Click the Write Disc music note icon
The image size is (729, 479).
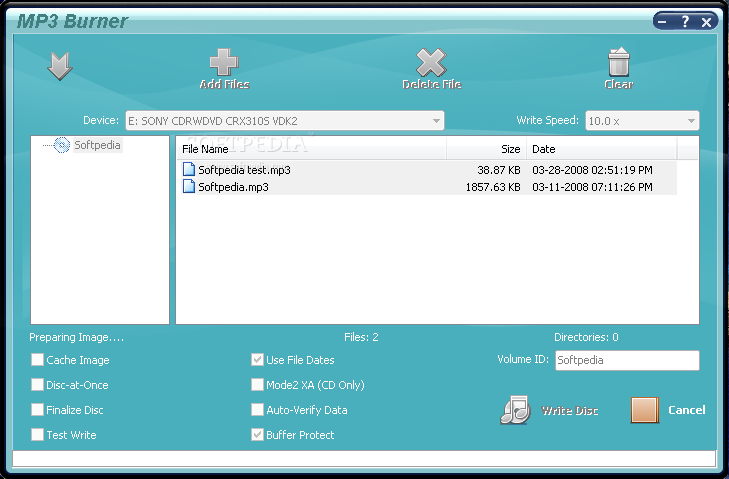[516, 410]
